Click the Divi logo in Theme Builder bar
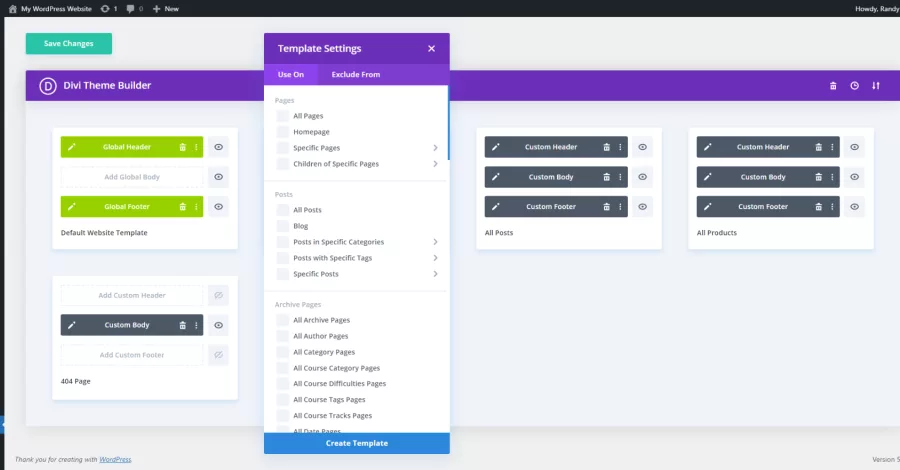The image size is (900, 470). 48,86
